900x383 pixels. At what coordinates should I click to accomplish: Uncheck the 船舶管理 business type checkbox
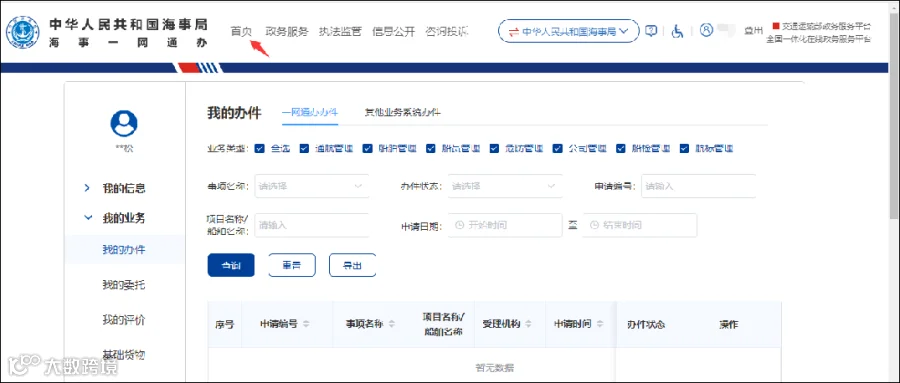coord(368,148)
